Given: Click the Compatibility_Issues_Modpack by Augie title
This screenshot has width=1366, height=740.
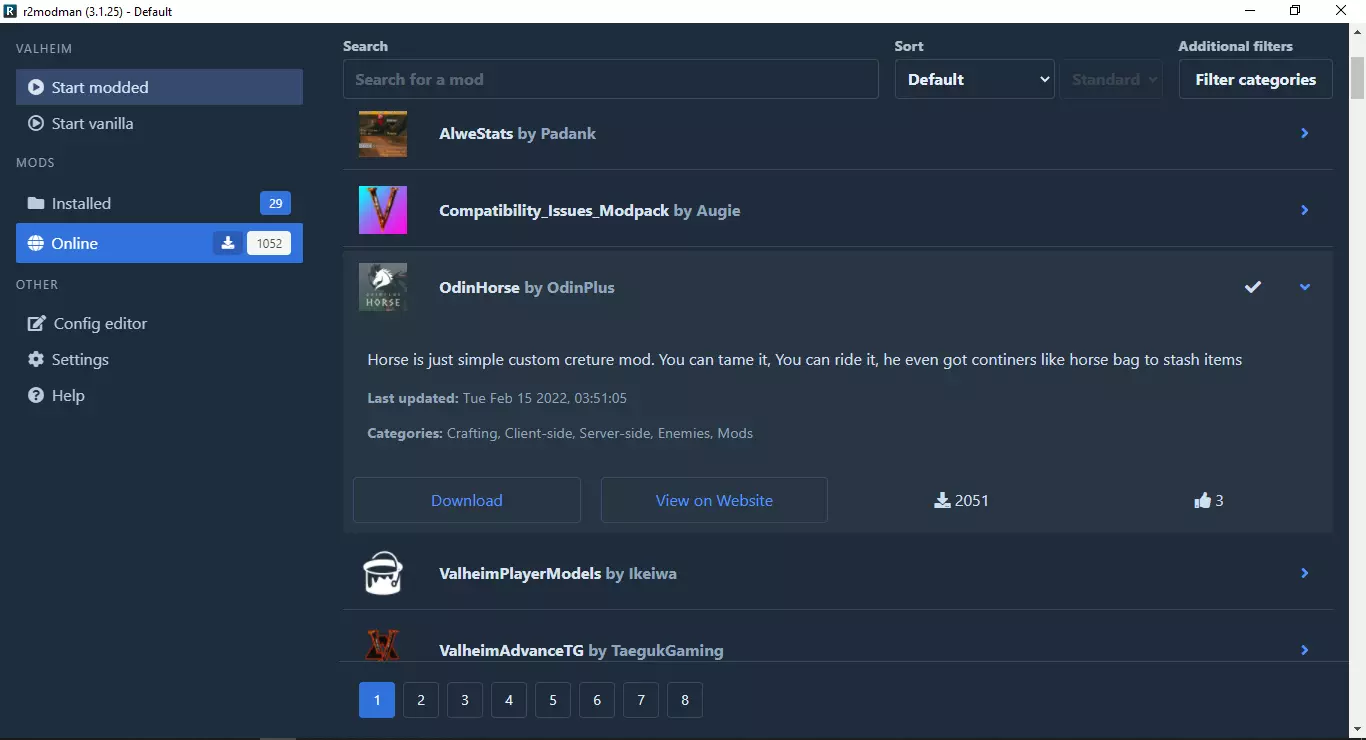Looking at the screenshot, I should point(590,211).
